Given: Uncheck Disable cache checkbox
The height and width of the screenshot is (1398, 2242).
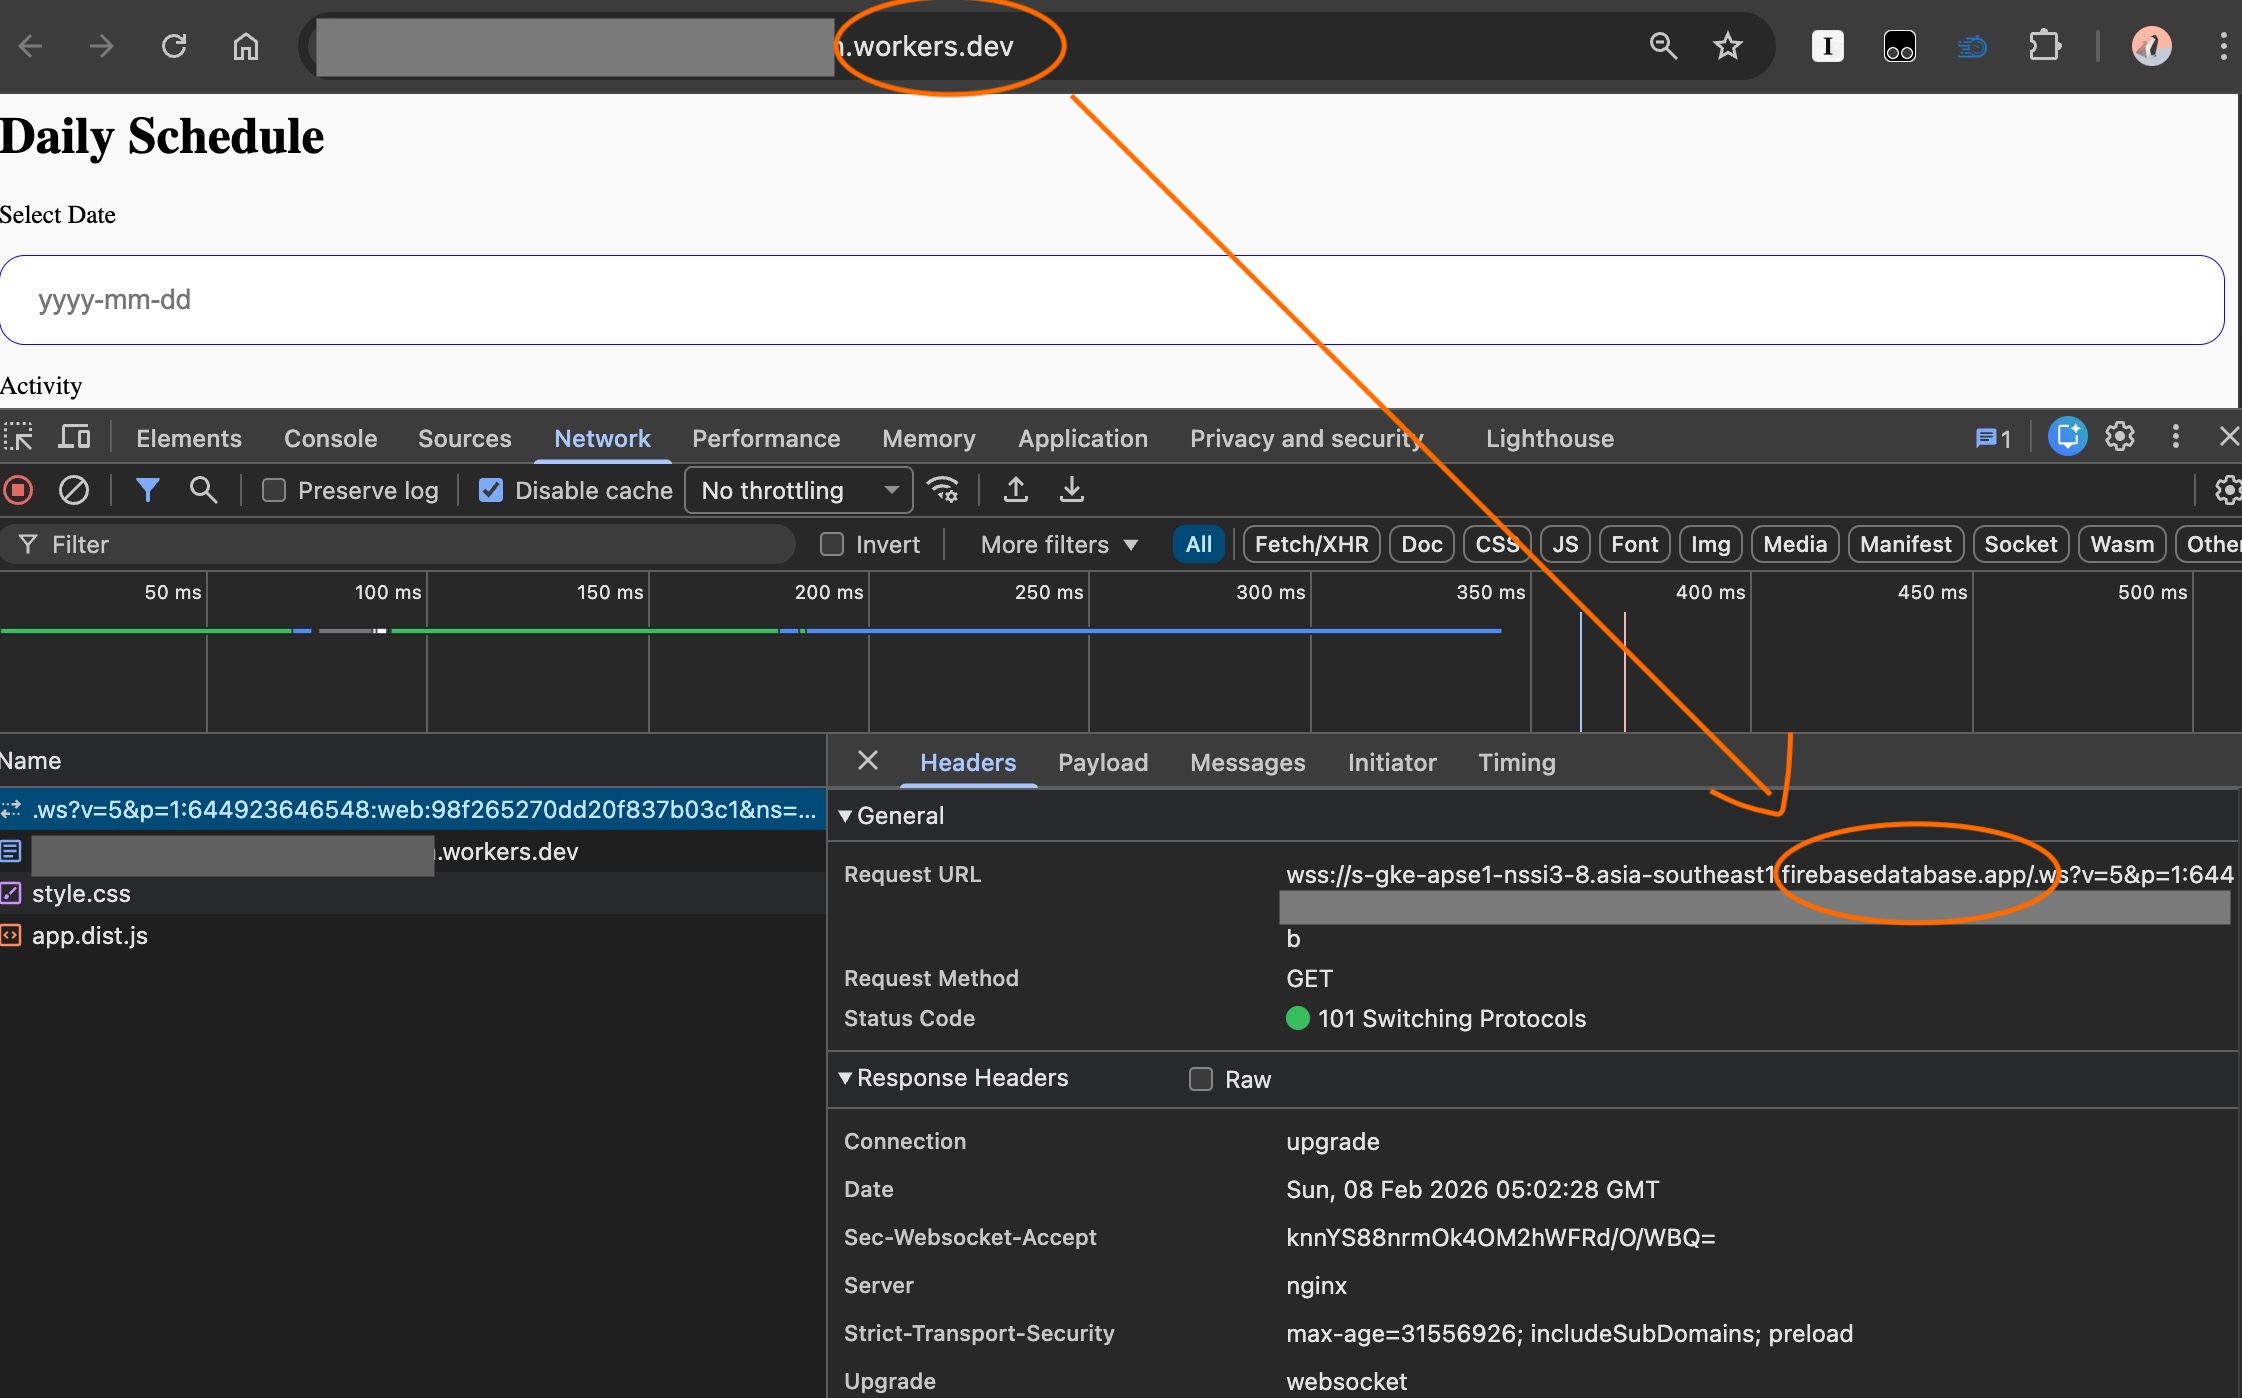Looking at the screenshot, I should click(491, 490).
